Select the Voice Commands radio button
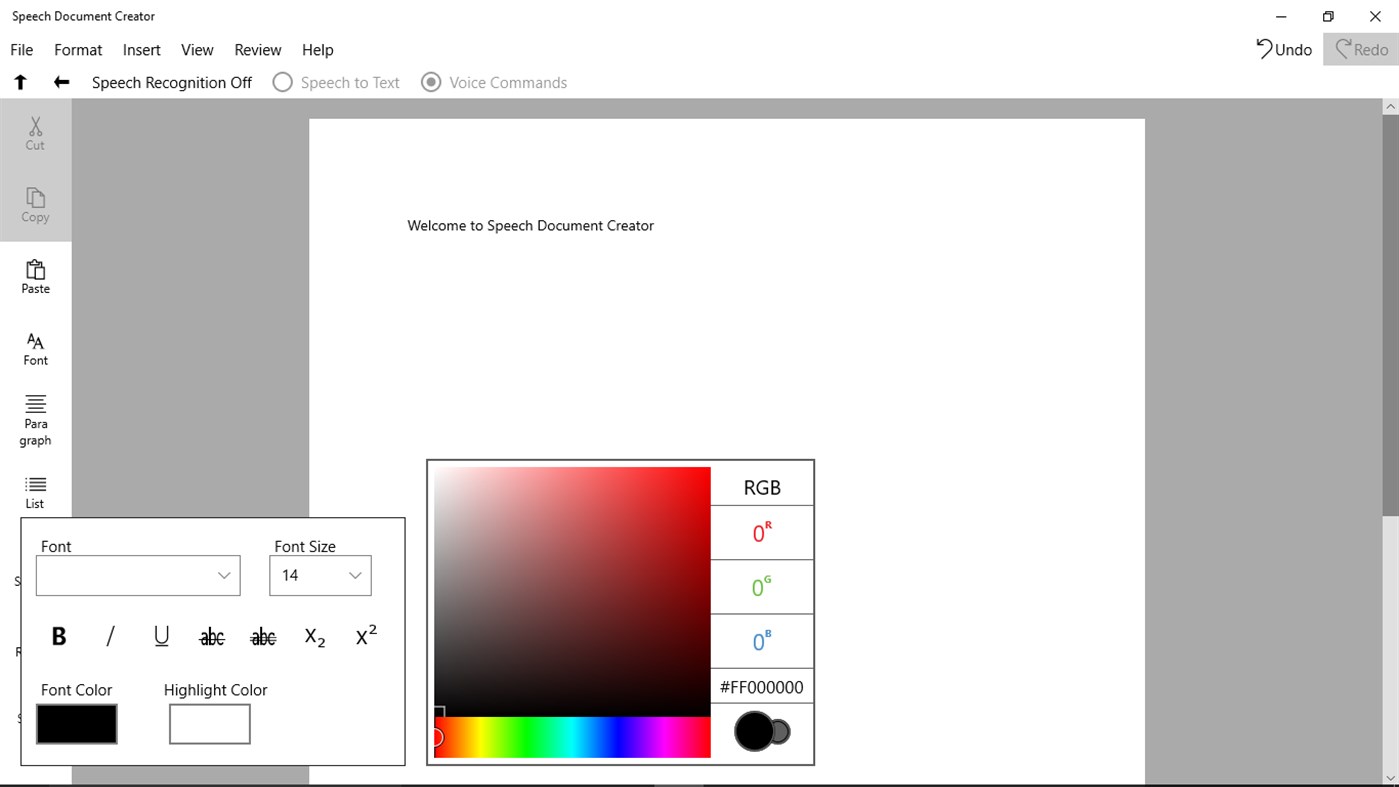The width and height of the screenshot is (1399, 787). [431, 82]
